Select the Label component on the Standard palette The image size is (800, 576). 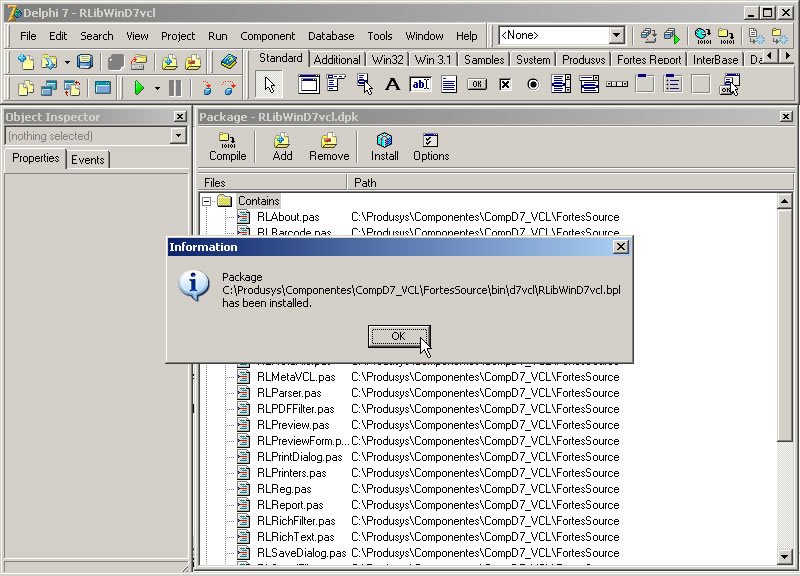click(391, 84)
